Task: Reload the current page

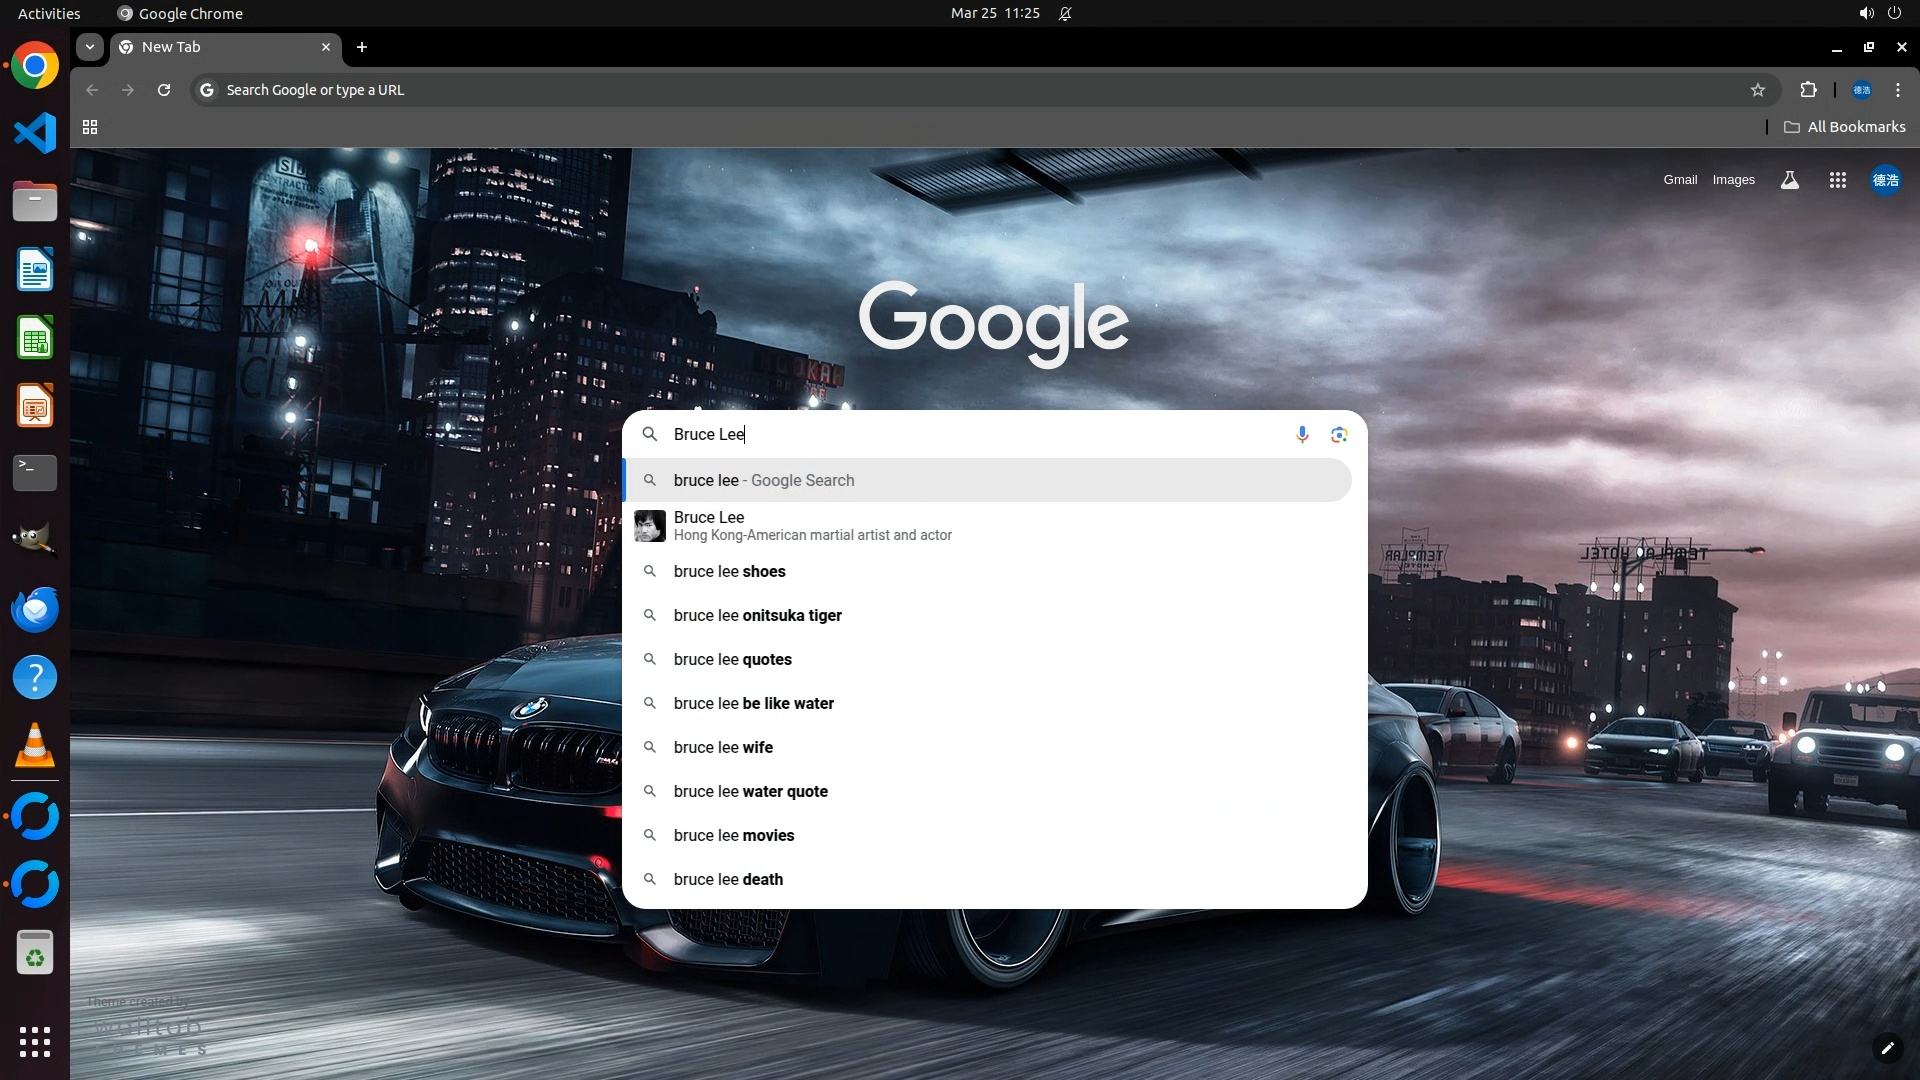Action: tap(164, 90)
